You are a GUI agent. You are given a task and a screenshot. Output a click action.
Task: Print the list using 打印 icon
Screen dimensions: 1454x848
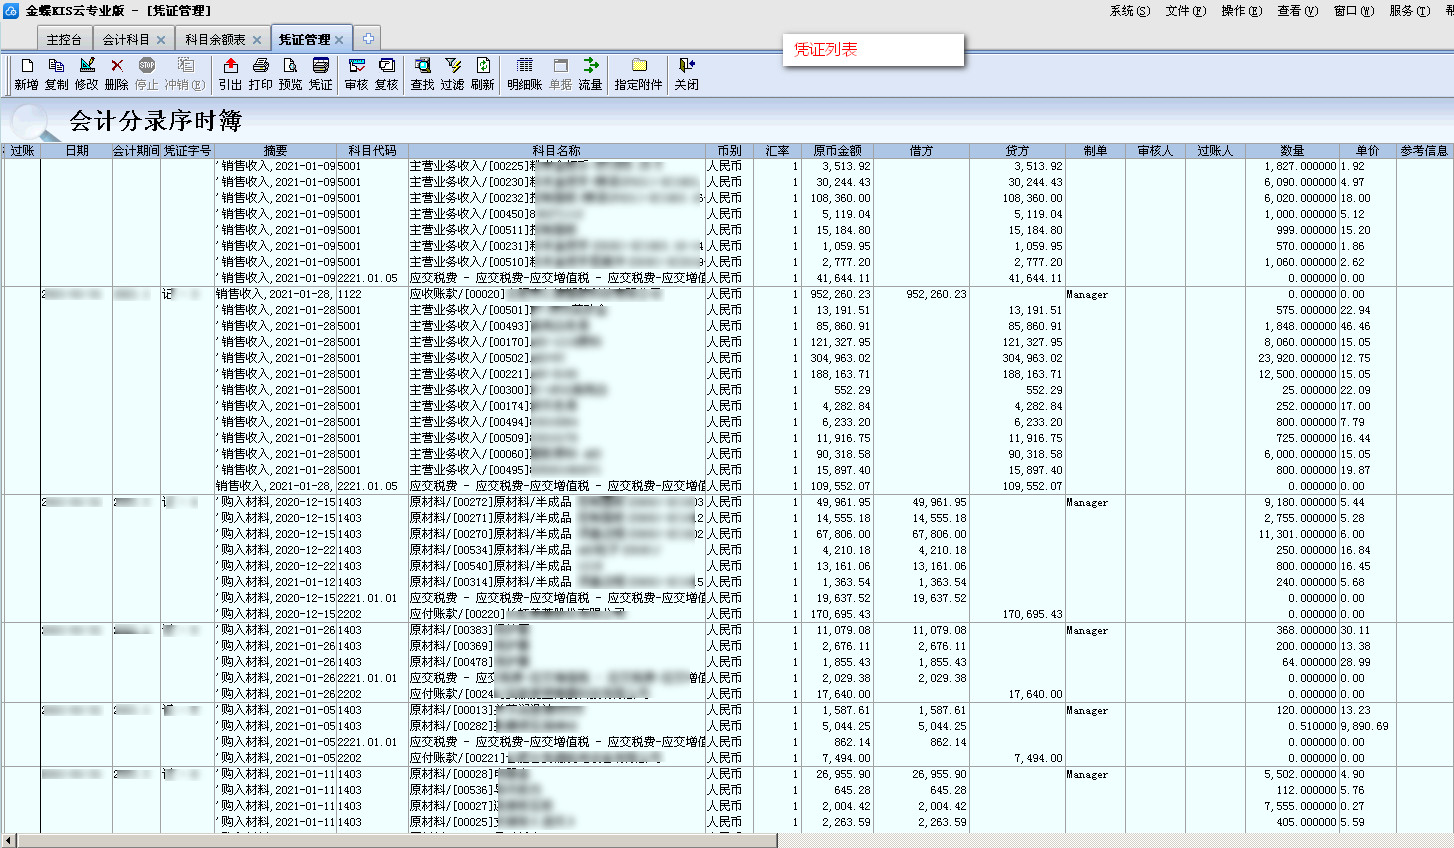tap(260, 73)
